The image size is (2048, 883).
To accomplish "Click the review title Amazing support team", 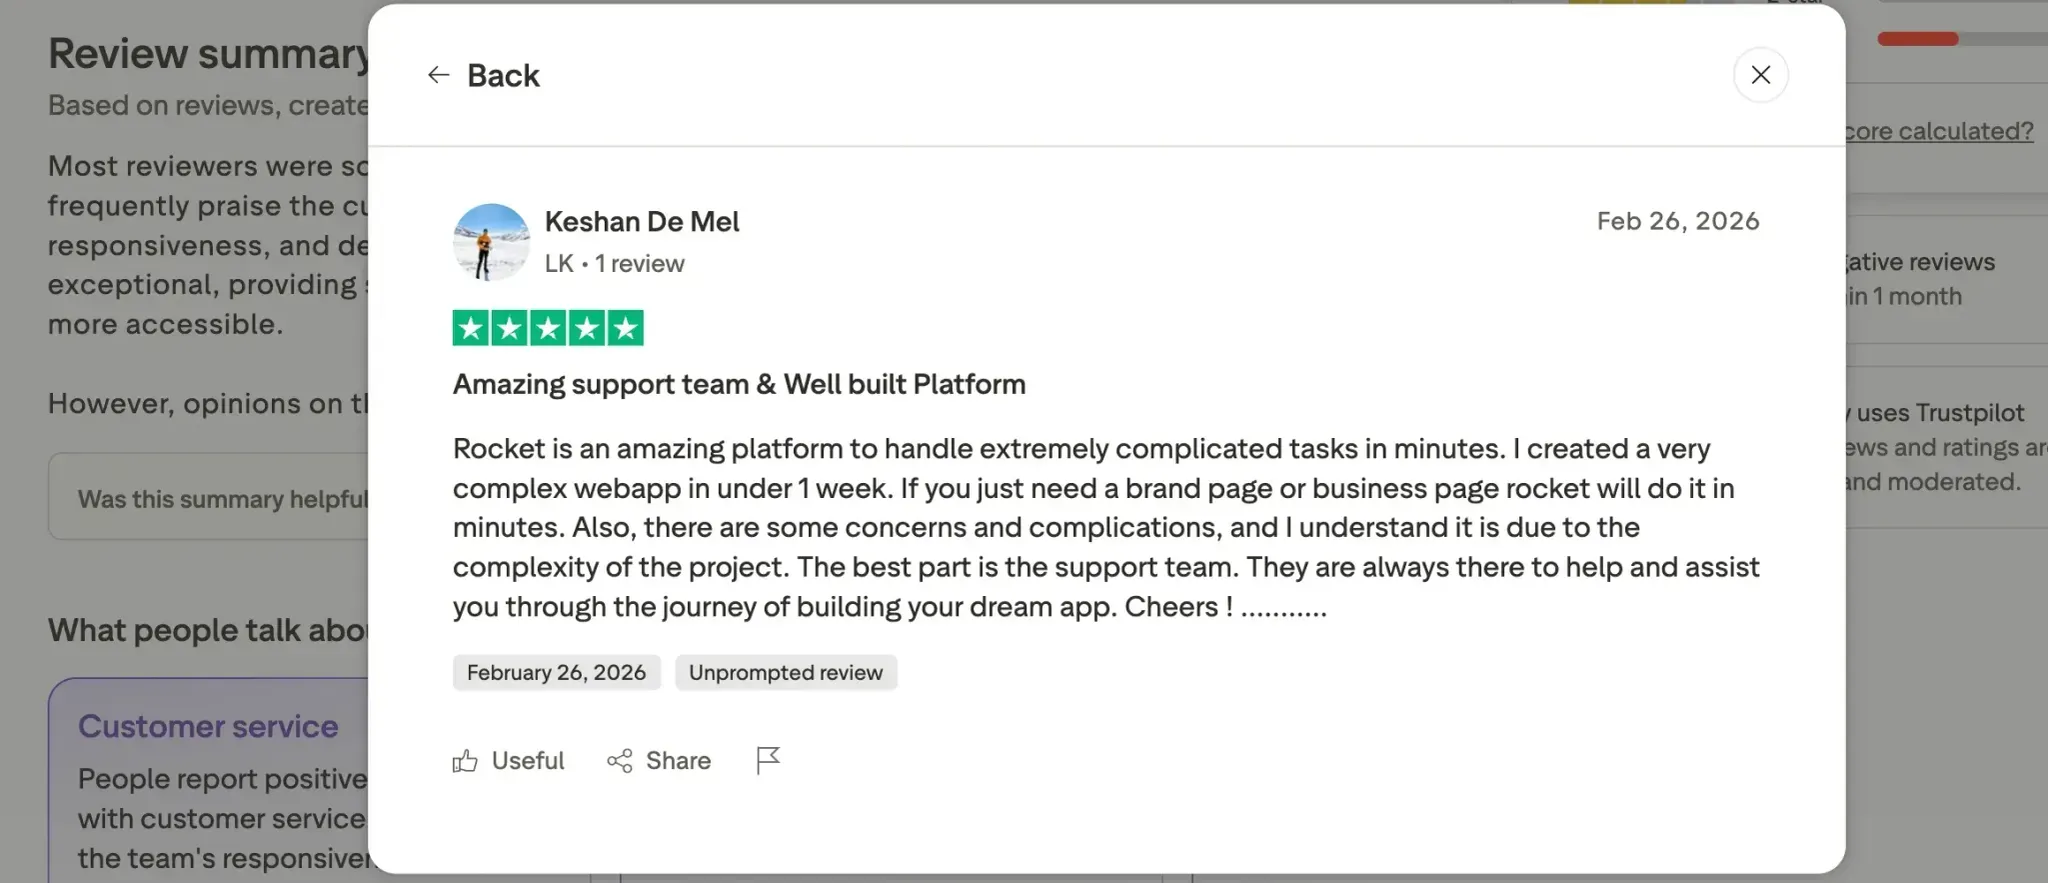I will click(x=739, y=385).
